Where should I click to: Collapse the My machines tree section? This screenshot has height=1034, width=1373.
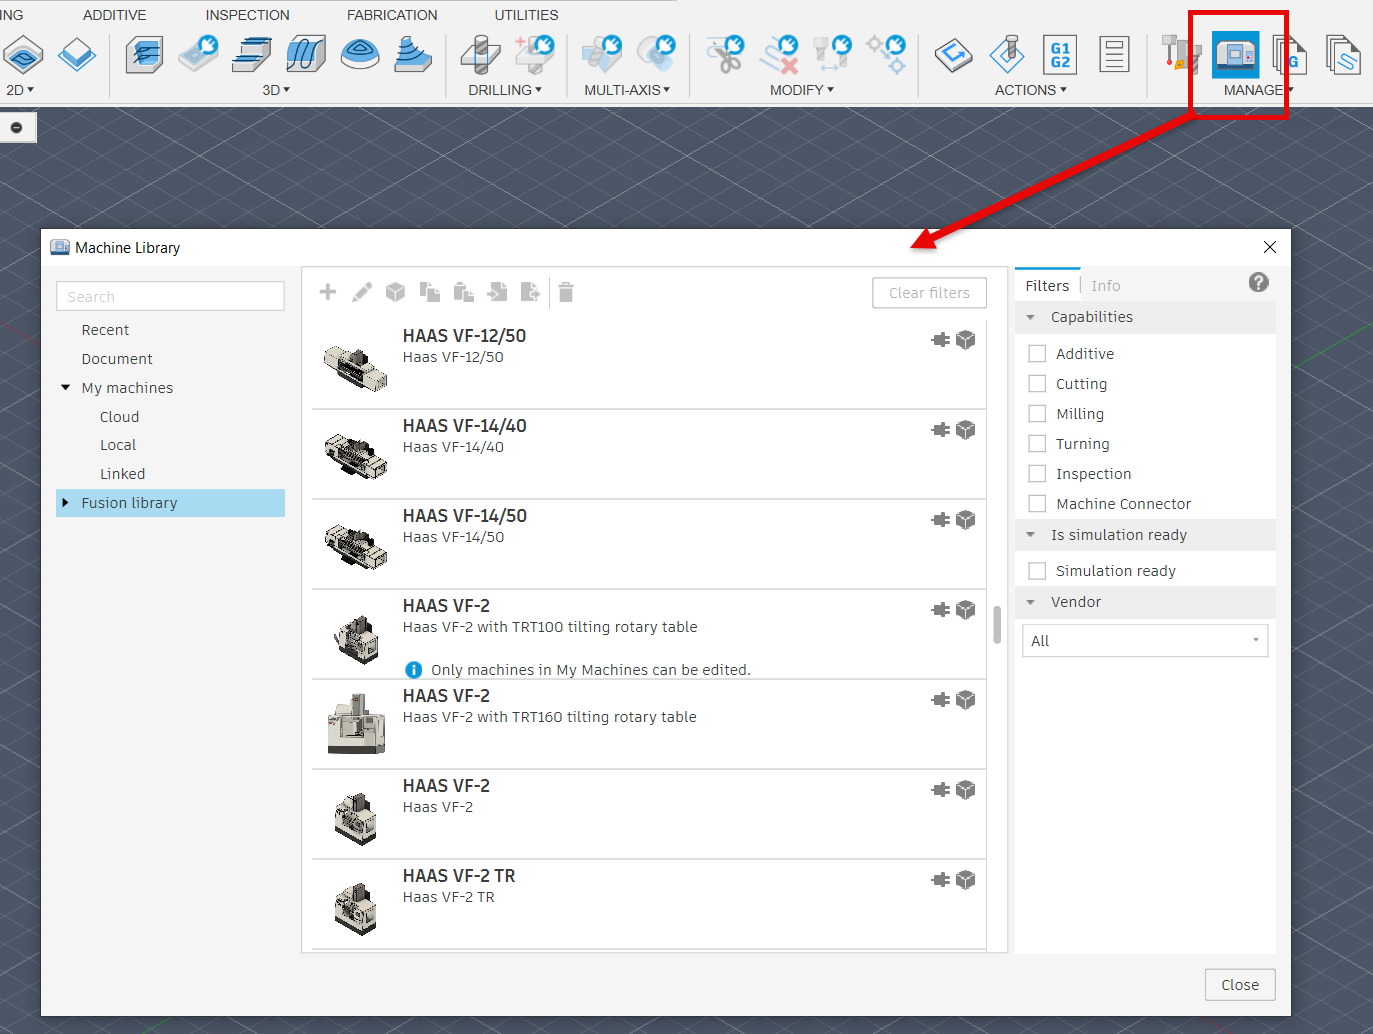66,387
